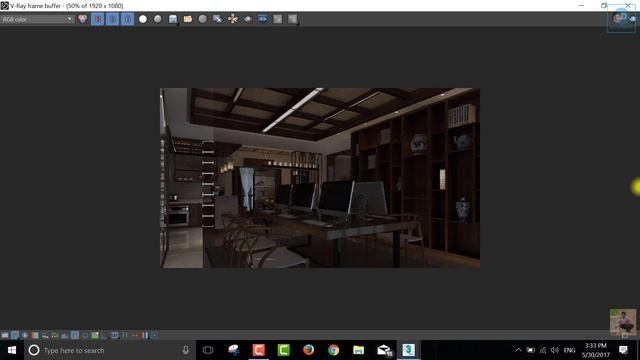Switch to alpha channel white circle
Screen dimensions: 640x360
click(143, 19)
